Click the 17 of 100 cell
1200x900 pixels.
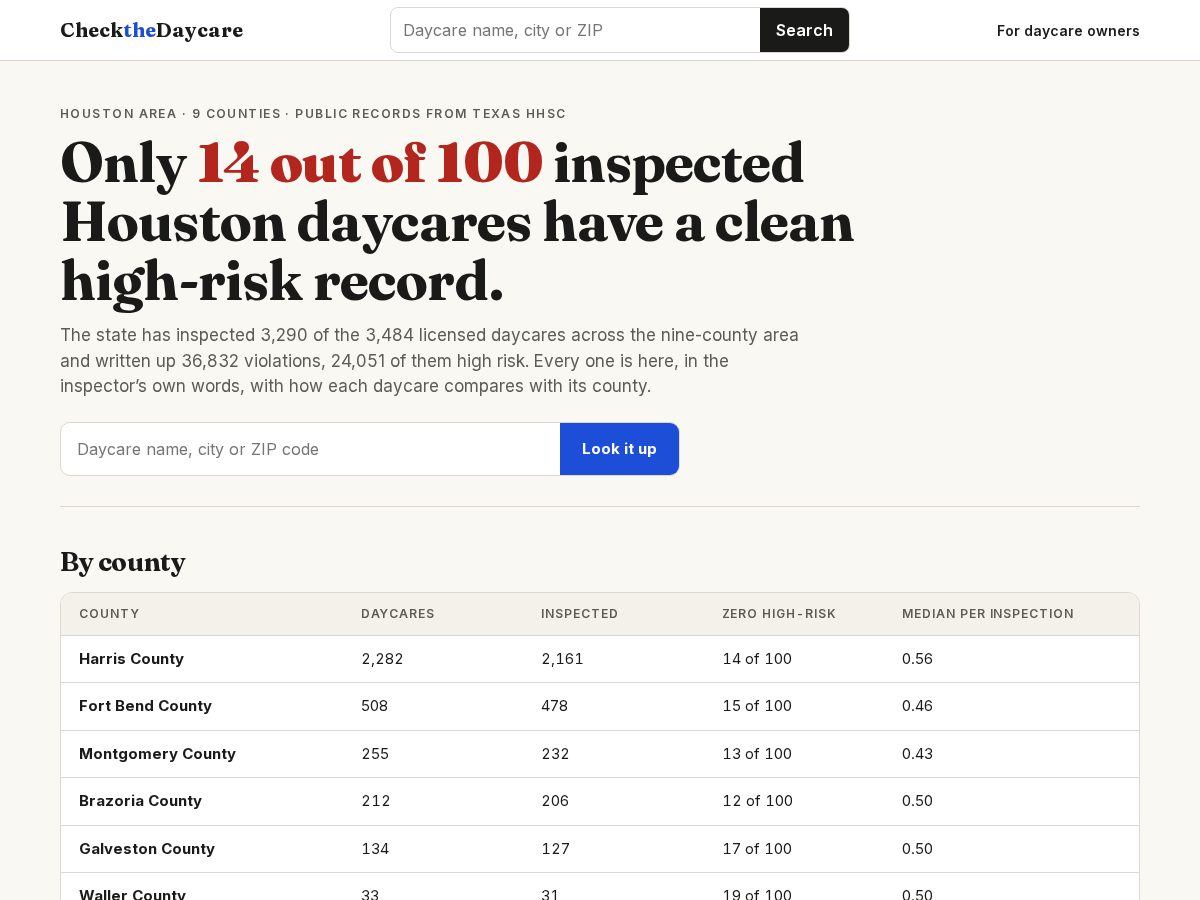pyautogui.click(x=757, y=849)
